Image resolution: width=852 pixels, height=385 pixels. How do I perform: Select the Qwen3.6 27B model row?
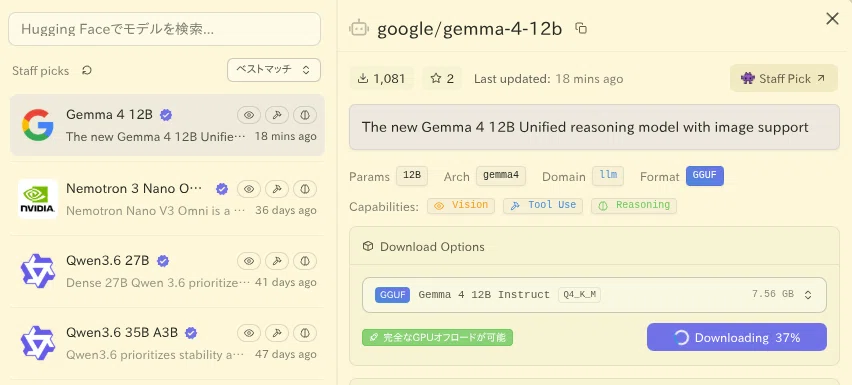coord(167,271)
